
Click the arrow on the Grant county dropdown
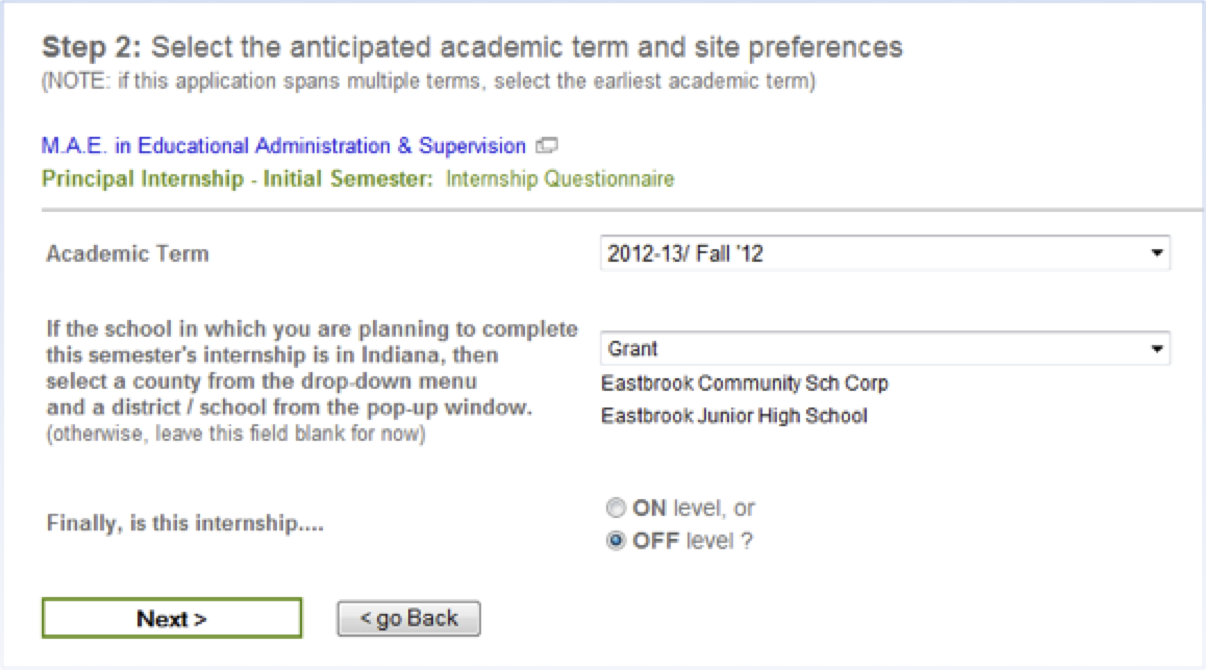[1157, 349]
